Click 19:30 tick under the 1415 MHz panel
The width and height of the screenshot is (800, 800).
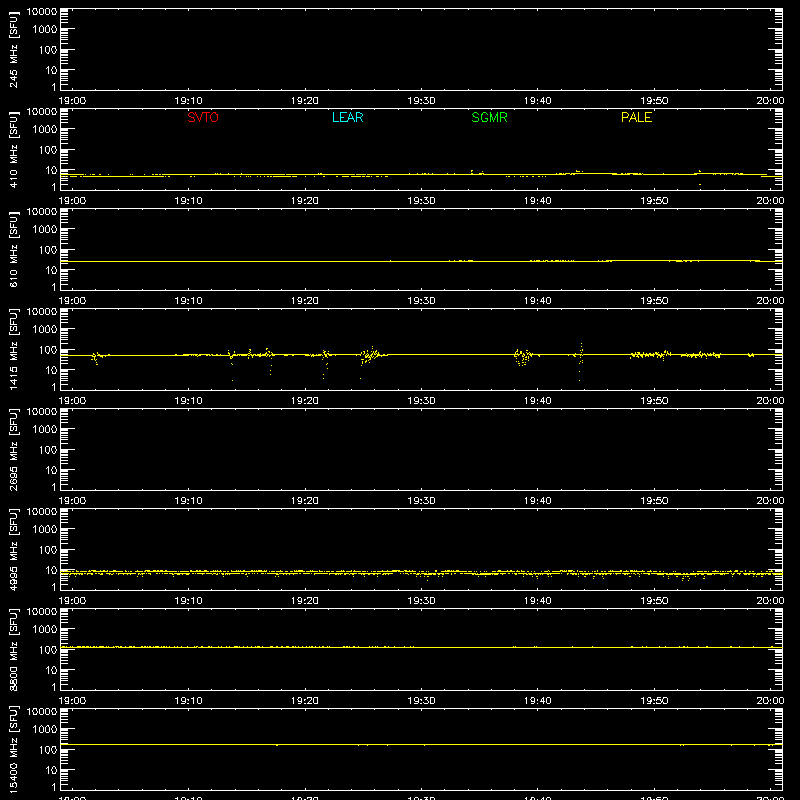421,401
